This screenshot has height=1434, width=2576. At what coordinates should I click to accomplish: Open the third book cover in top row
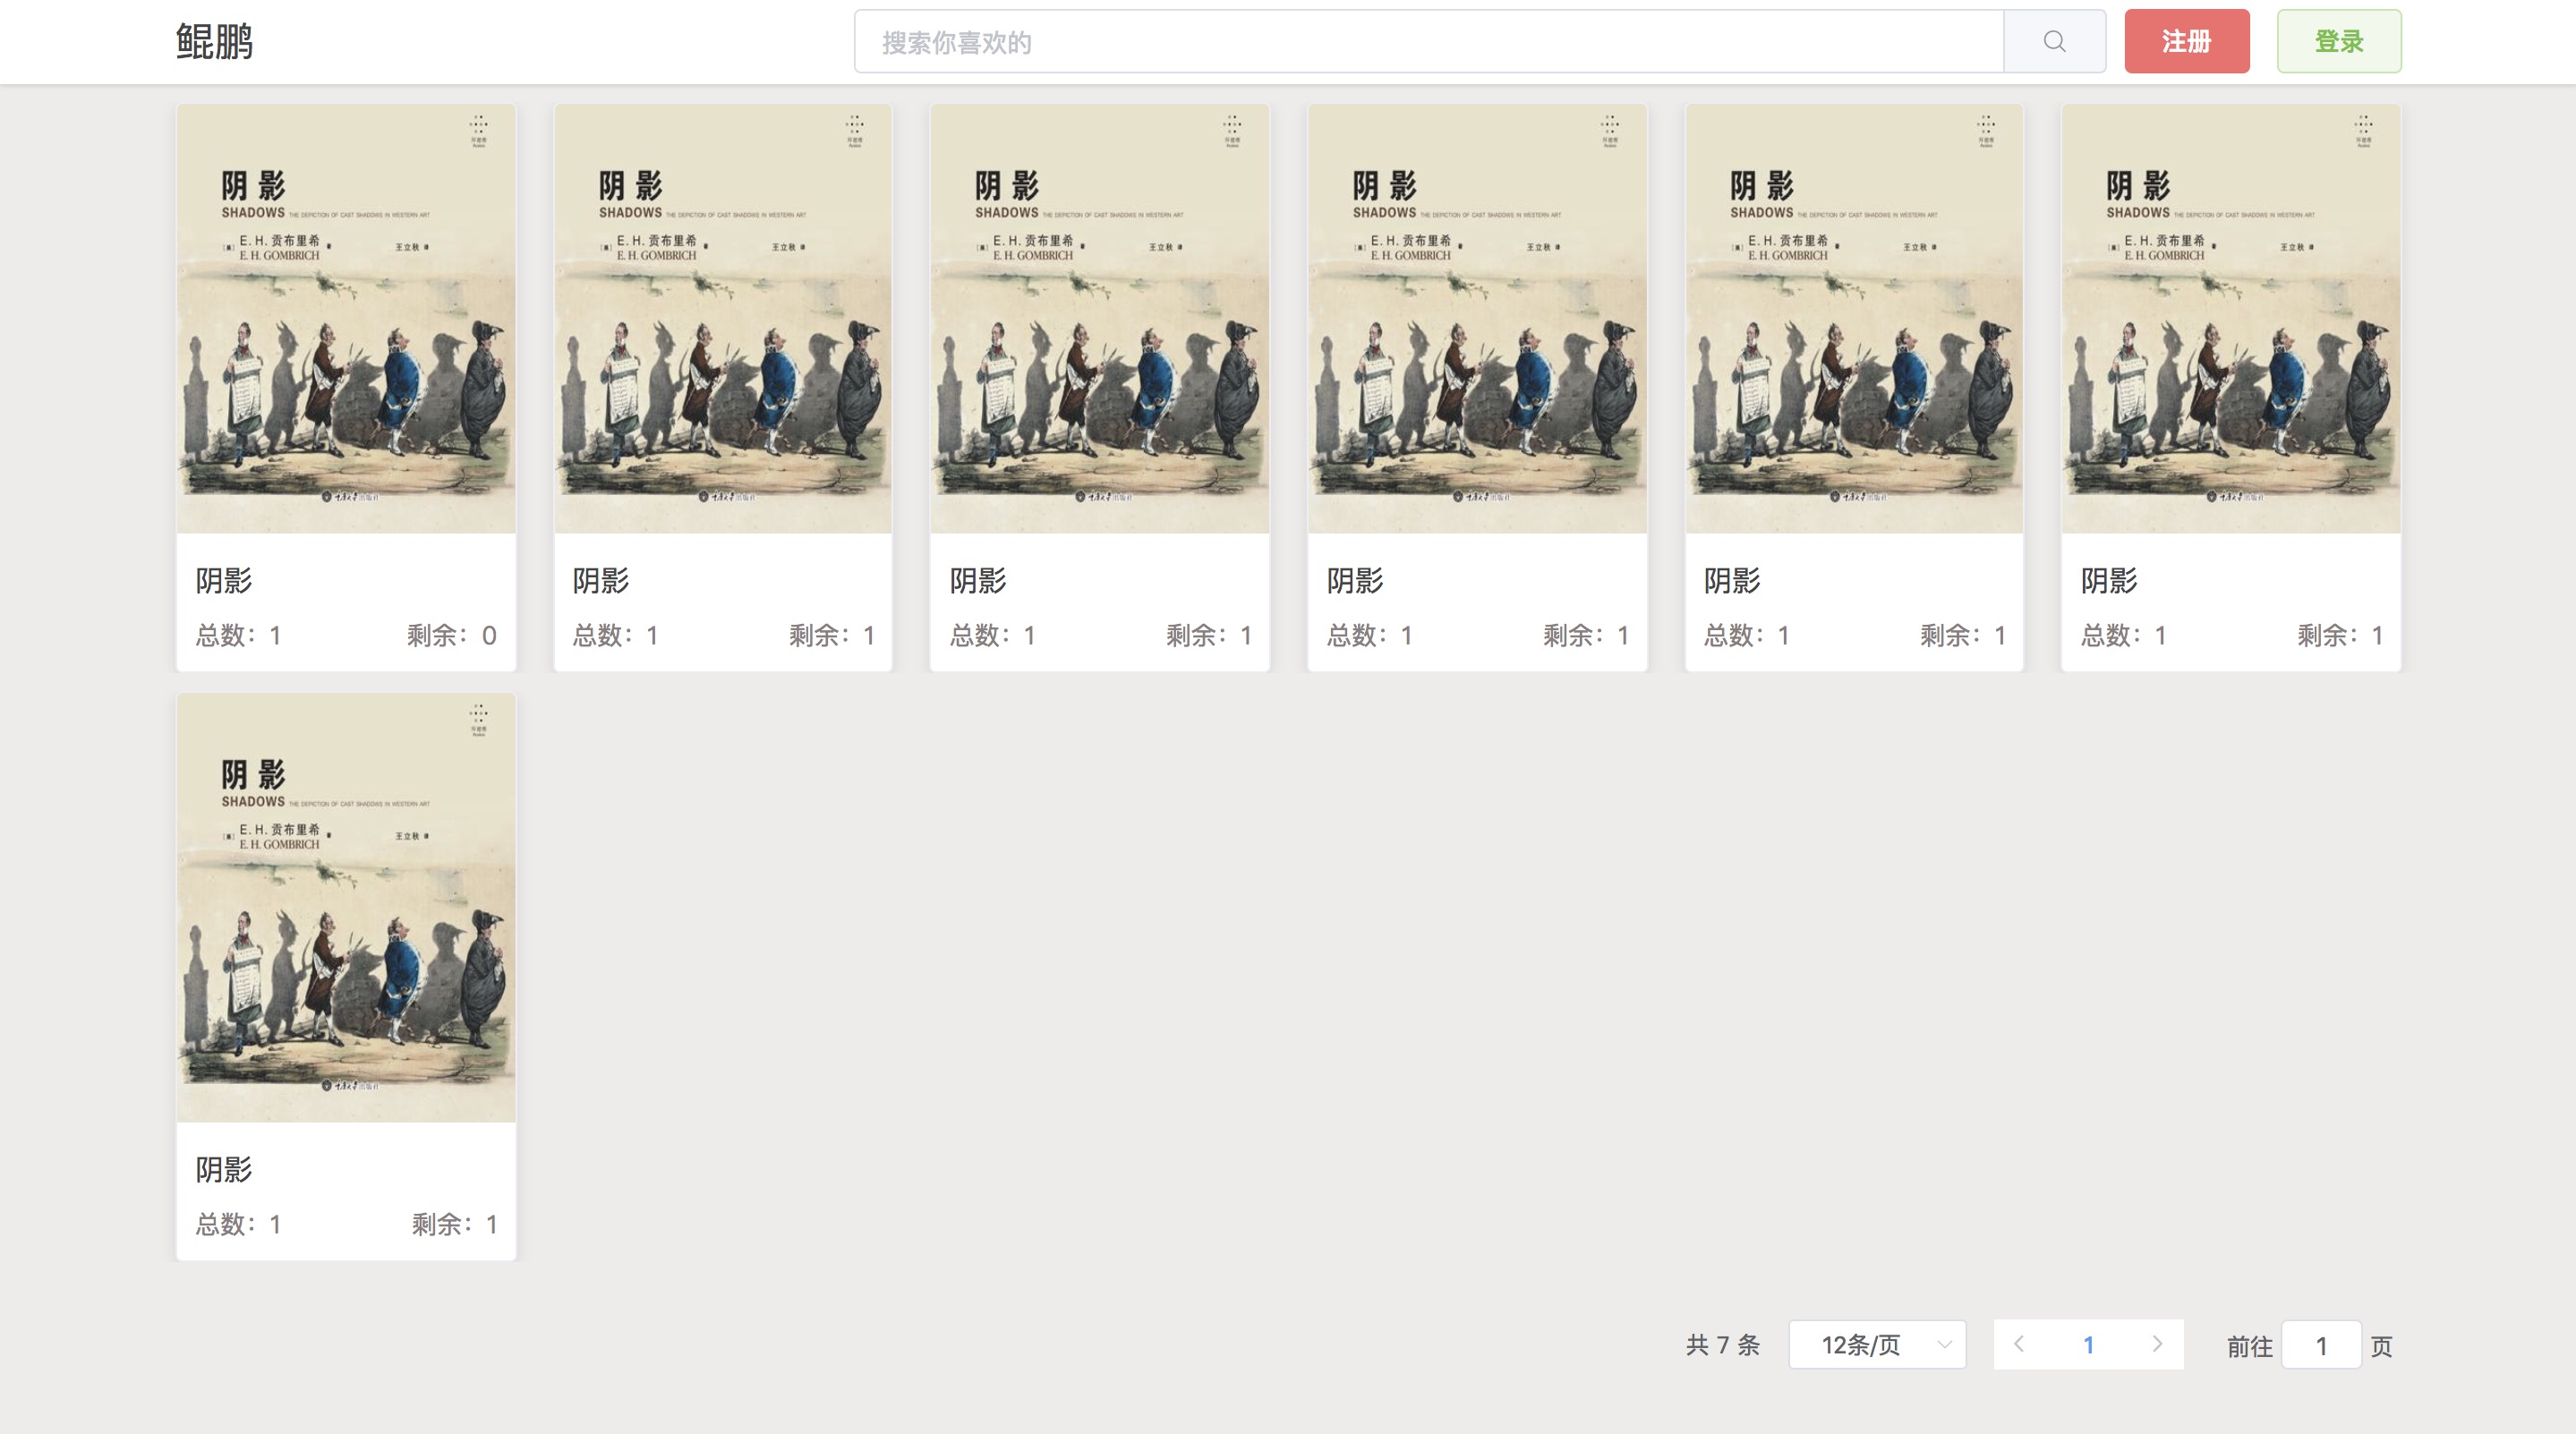1100,319
